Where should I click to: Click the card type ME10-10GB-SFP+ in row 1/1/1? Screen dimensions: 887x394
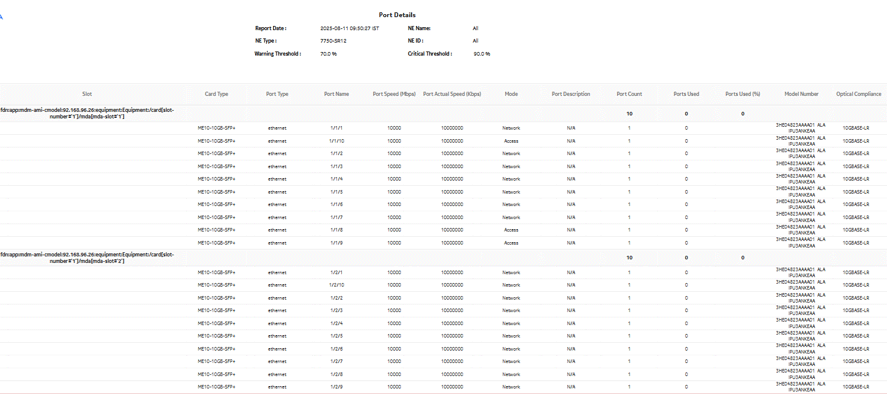216,128
